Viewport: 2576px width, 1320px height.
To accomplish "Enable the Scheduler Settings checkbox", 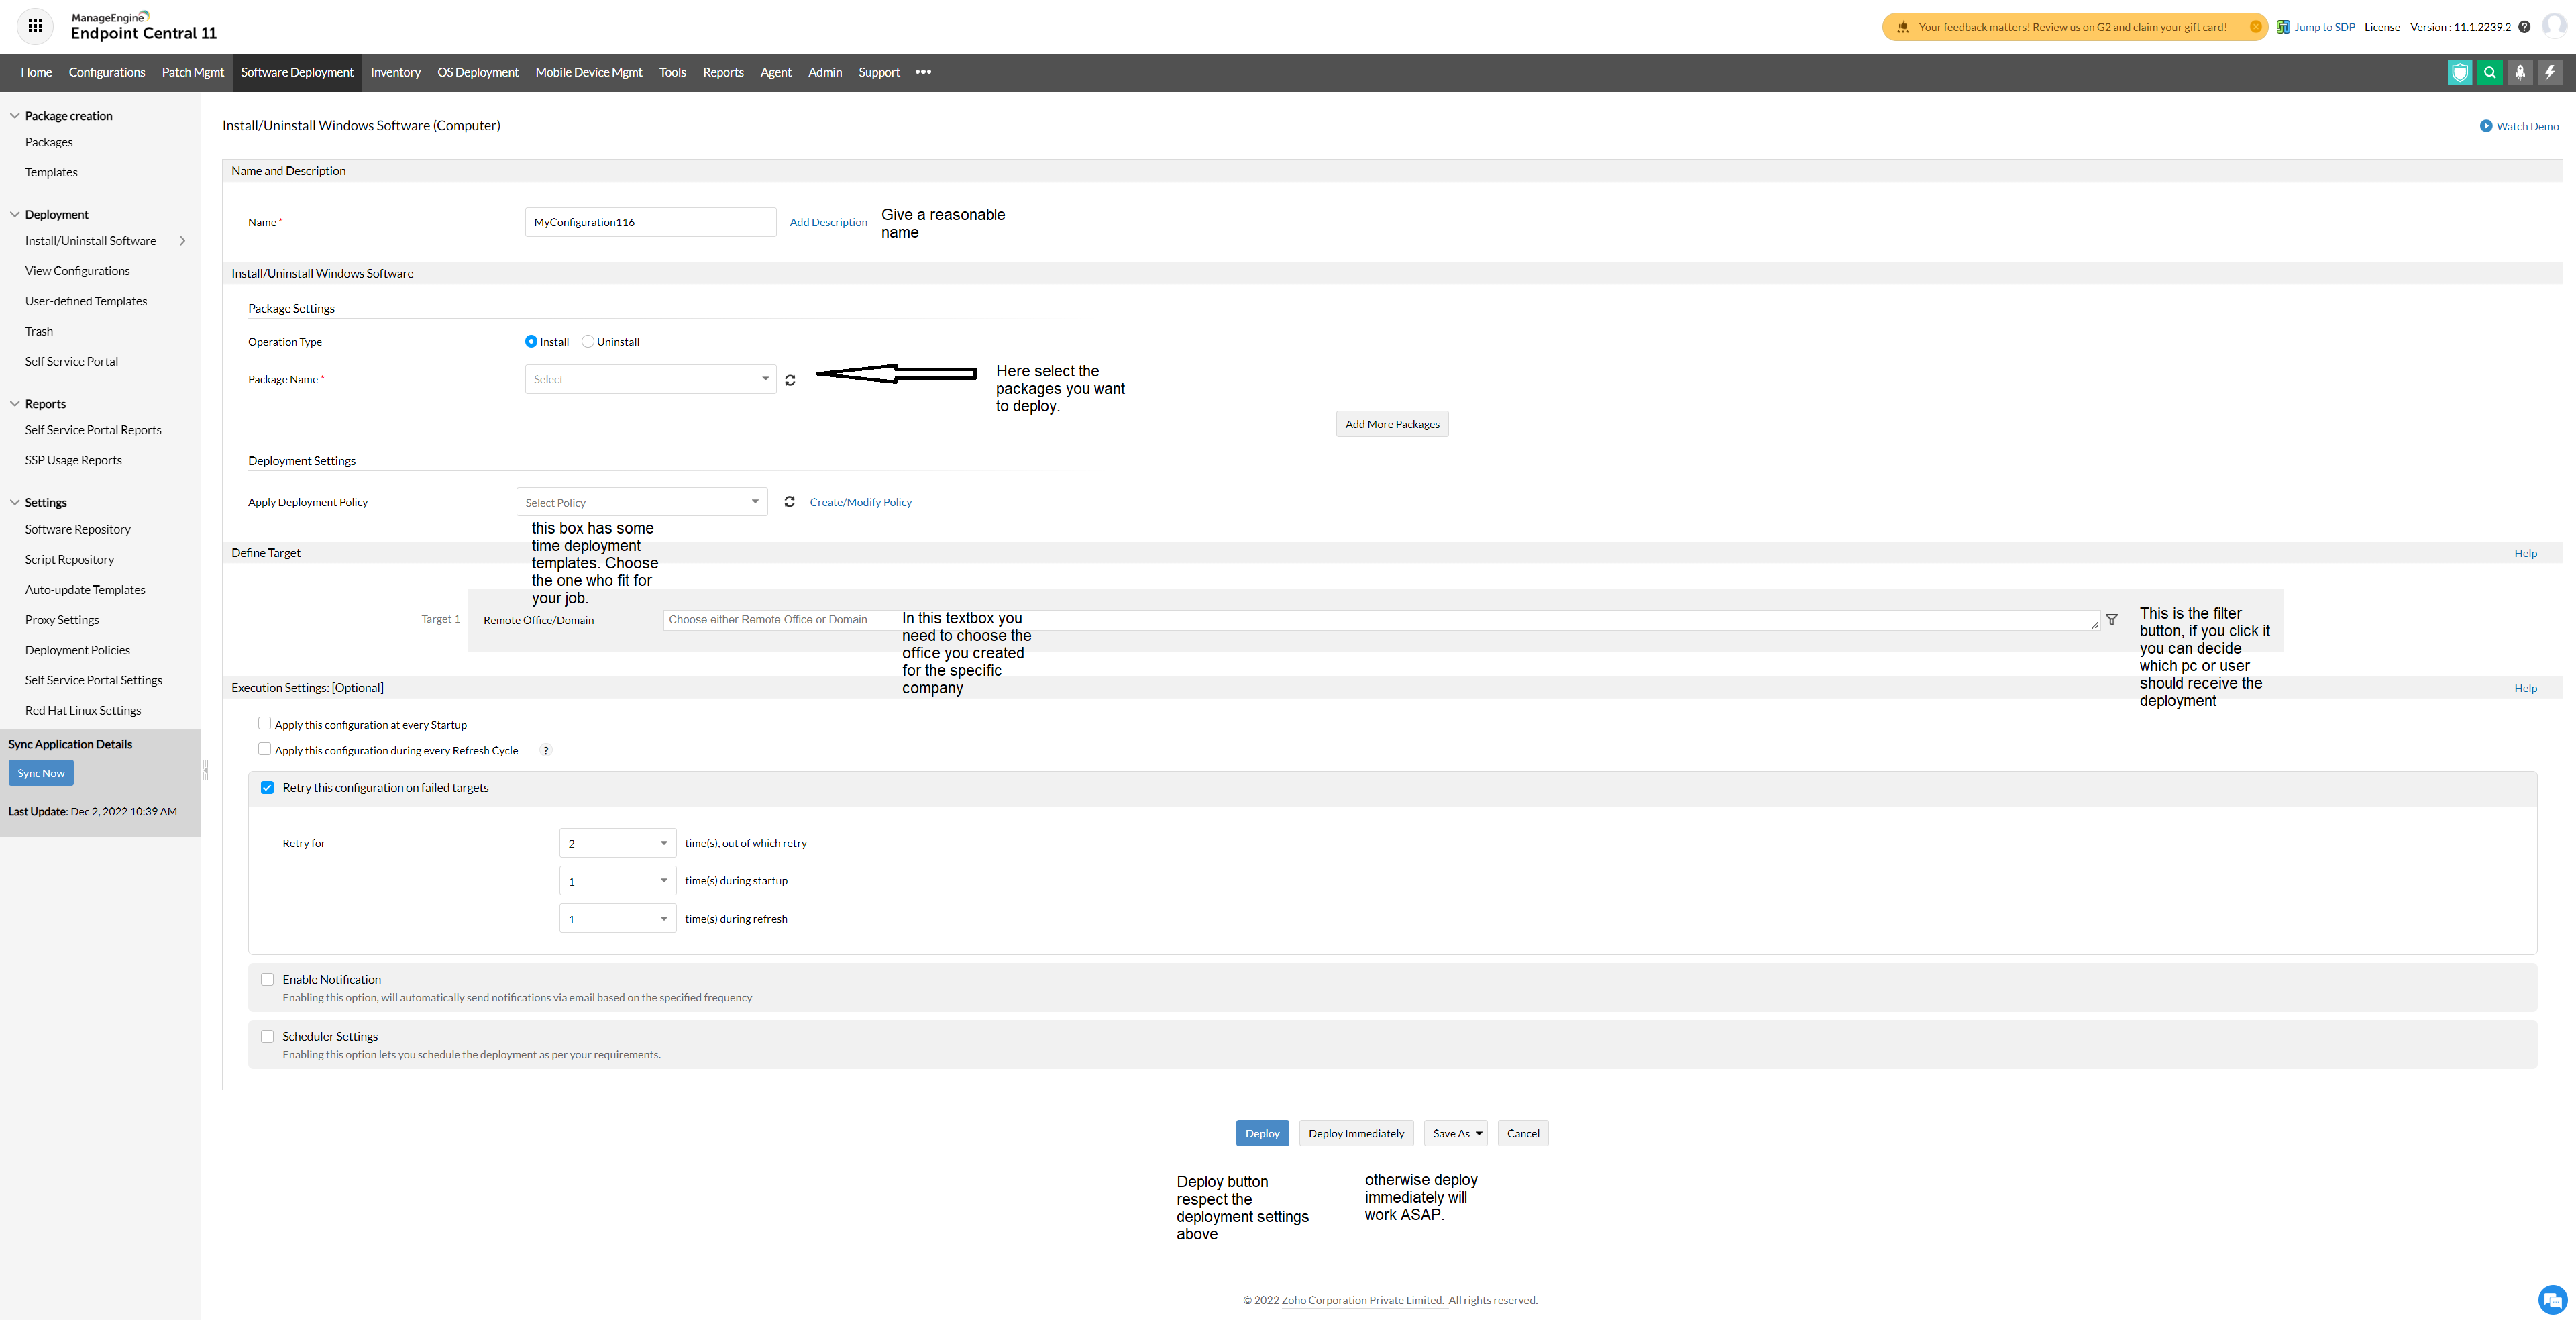I will (x=267, y=1037).
